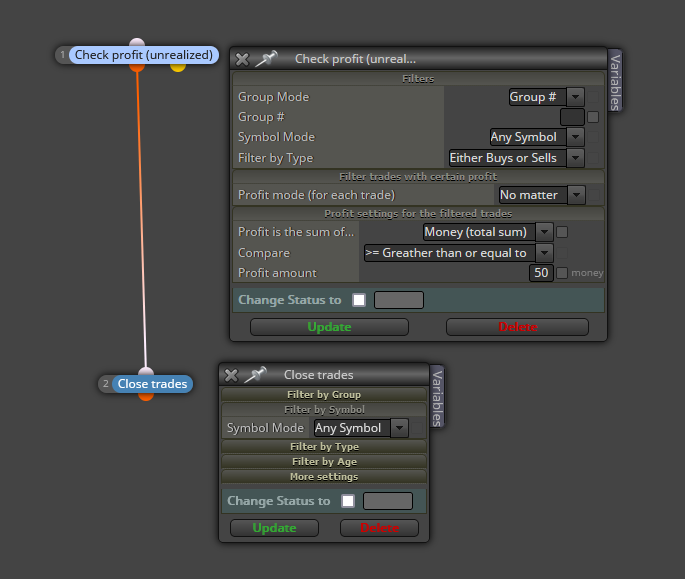Click top input connector on Close trades block
685x579 pixels.
tap(146, 371)
